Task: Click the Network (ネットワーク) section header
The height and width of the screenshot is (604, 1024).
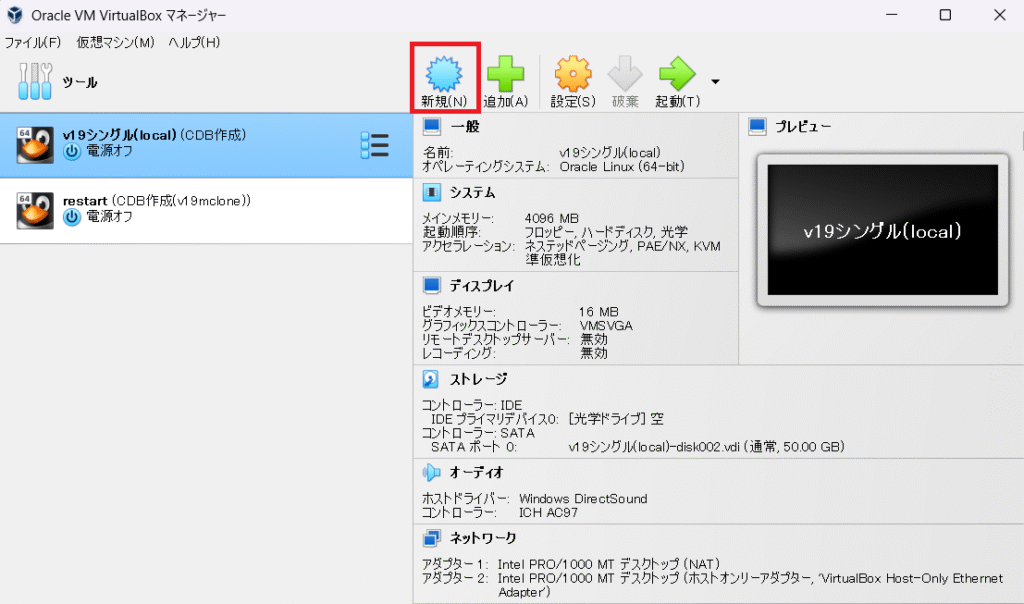Action: click(x=482, y=538)
